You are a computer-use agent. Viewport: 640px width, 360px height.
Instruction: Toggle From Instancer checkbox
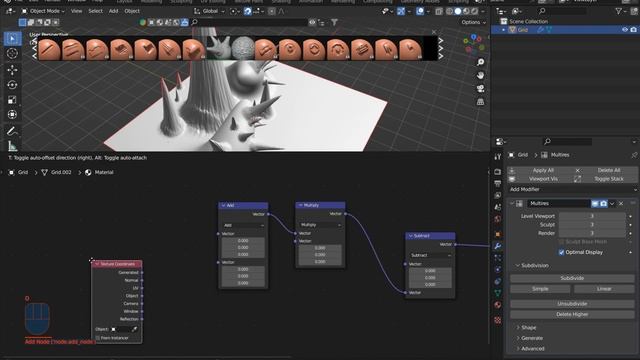98,338
